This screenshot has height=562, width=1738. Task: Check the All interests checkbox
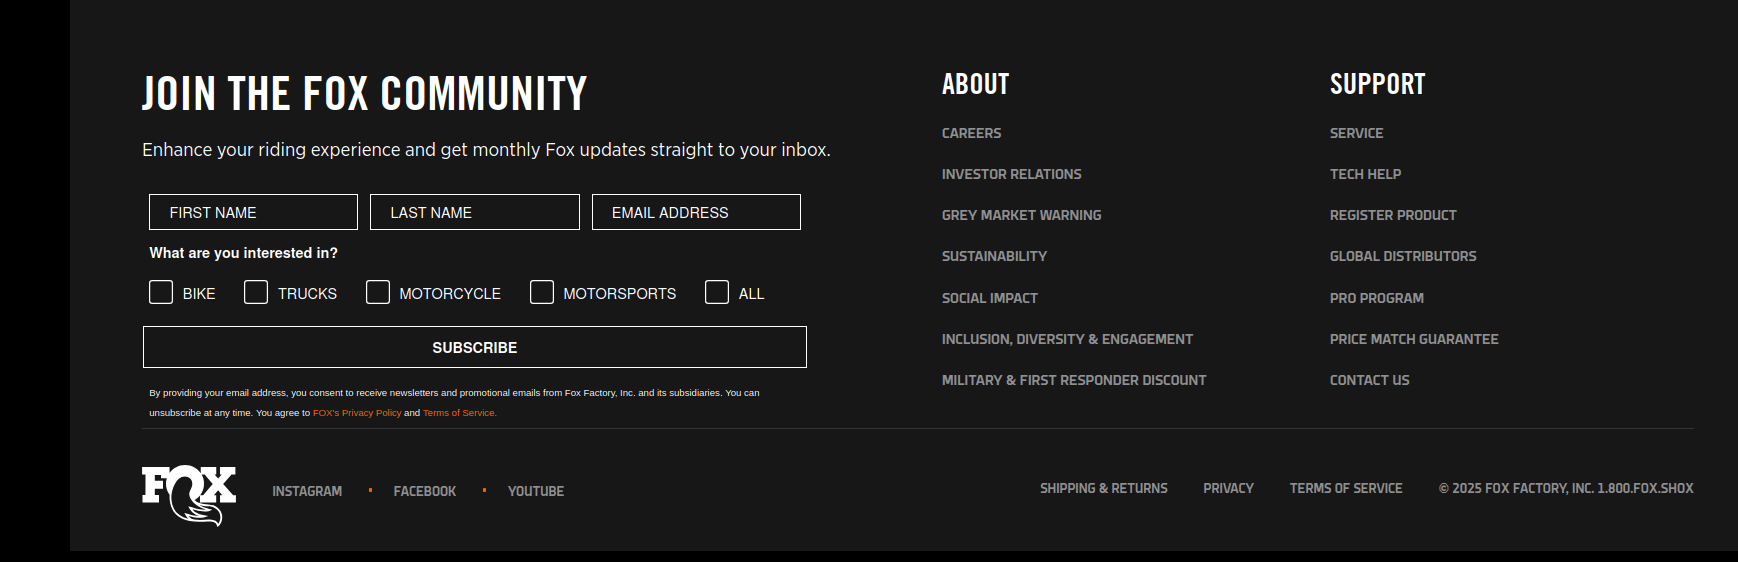click(717, 292)
